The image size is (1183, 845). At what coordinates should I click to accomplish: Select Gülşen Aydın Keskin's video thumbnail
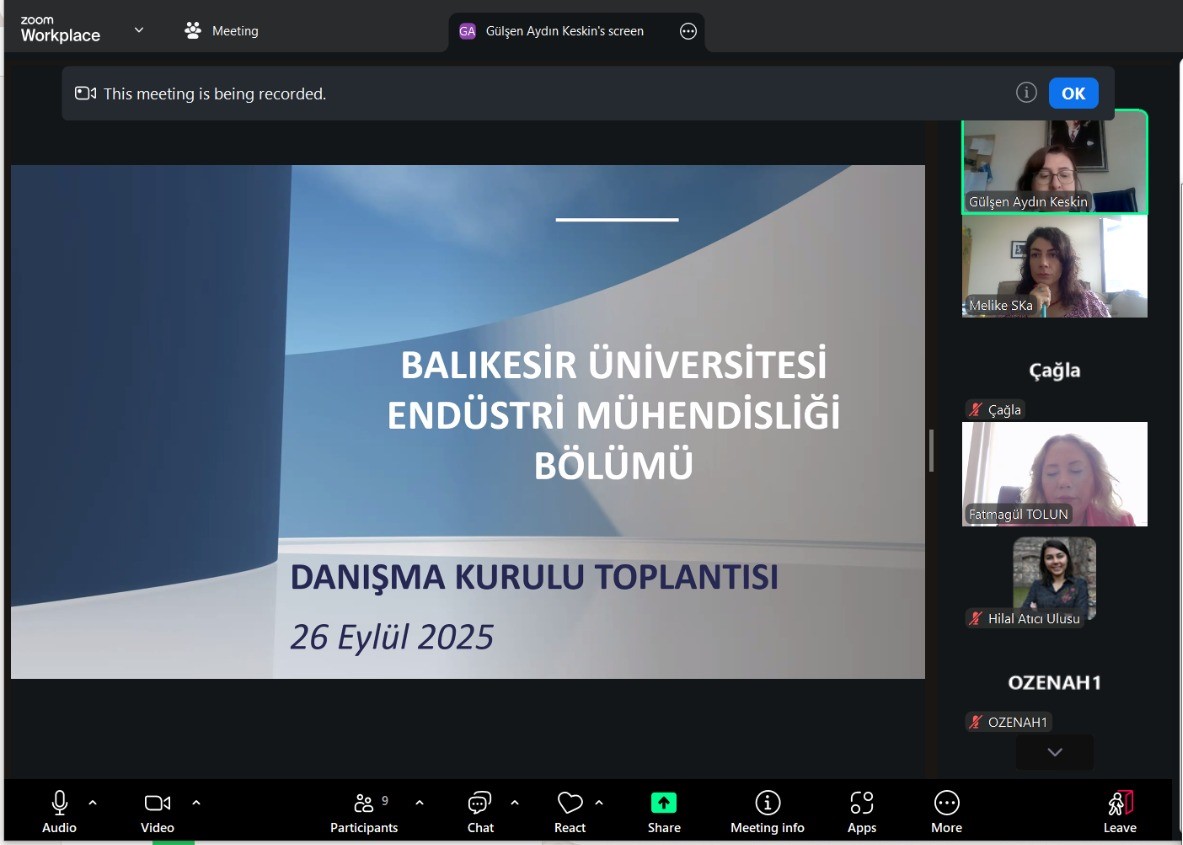coord(1054,162)
